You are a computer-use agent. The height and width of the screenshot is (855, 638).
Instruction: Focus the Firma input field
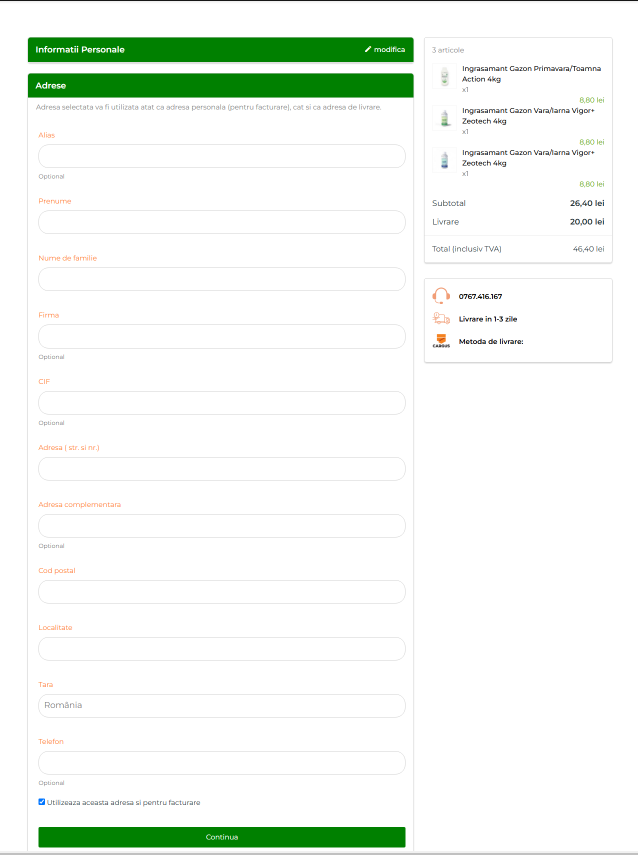[222, 336]
